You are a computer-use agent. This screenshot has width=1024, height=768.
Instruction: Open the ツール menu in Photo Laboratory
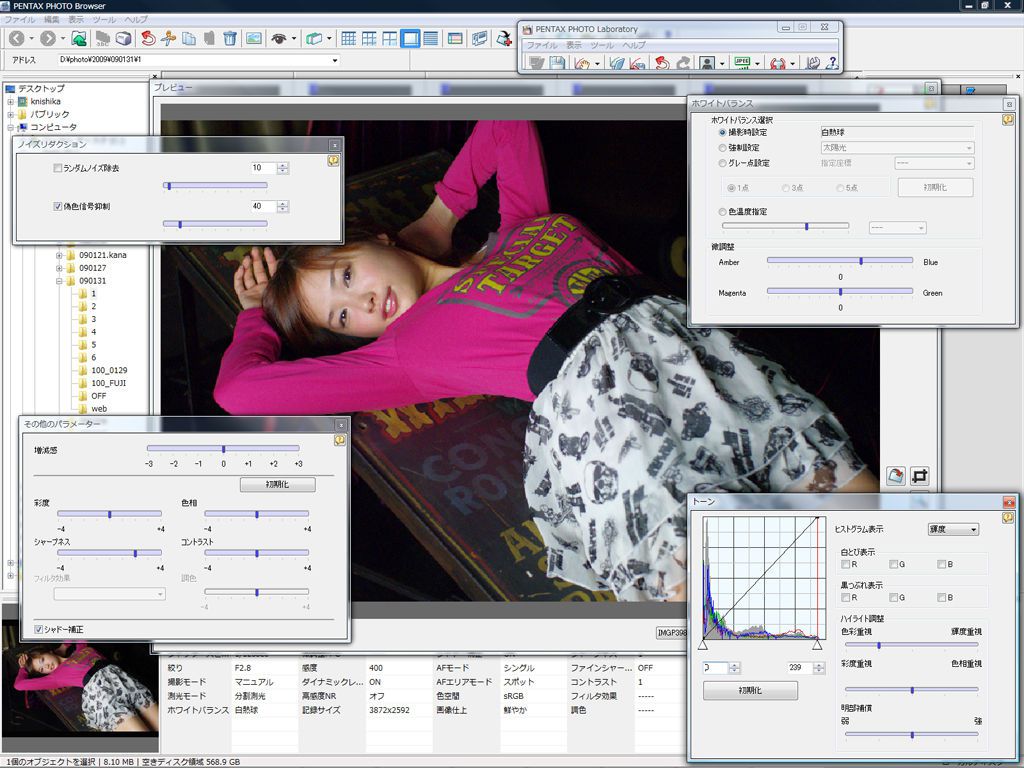602,46
